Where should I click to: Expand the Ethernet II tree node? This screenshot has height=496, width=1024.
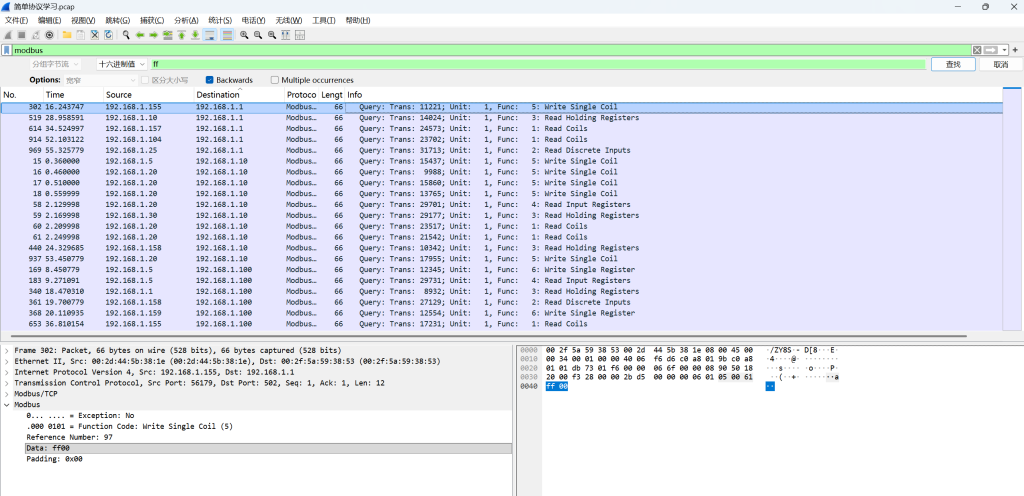pos(7,361)
